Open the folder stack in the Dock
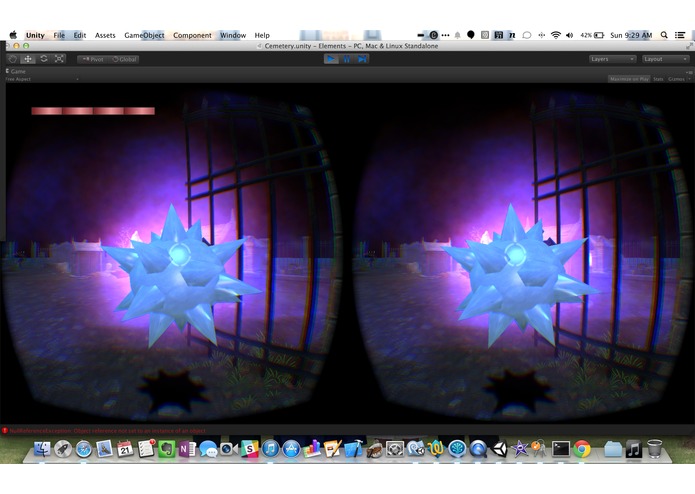Screen dimensions: 695x494 (613, 449)
